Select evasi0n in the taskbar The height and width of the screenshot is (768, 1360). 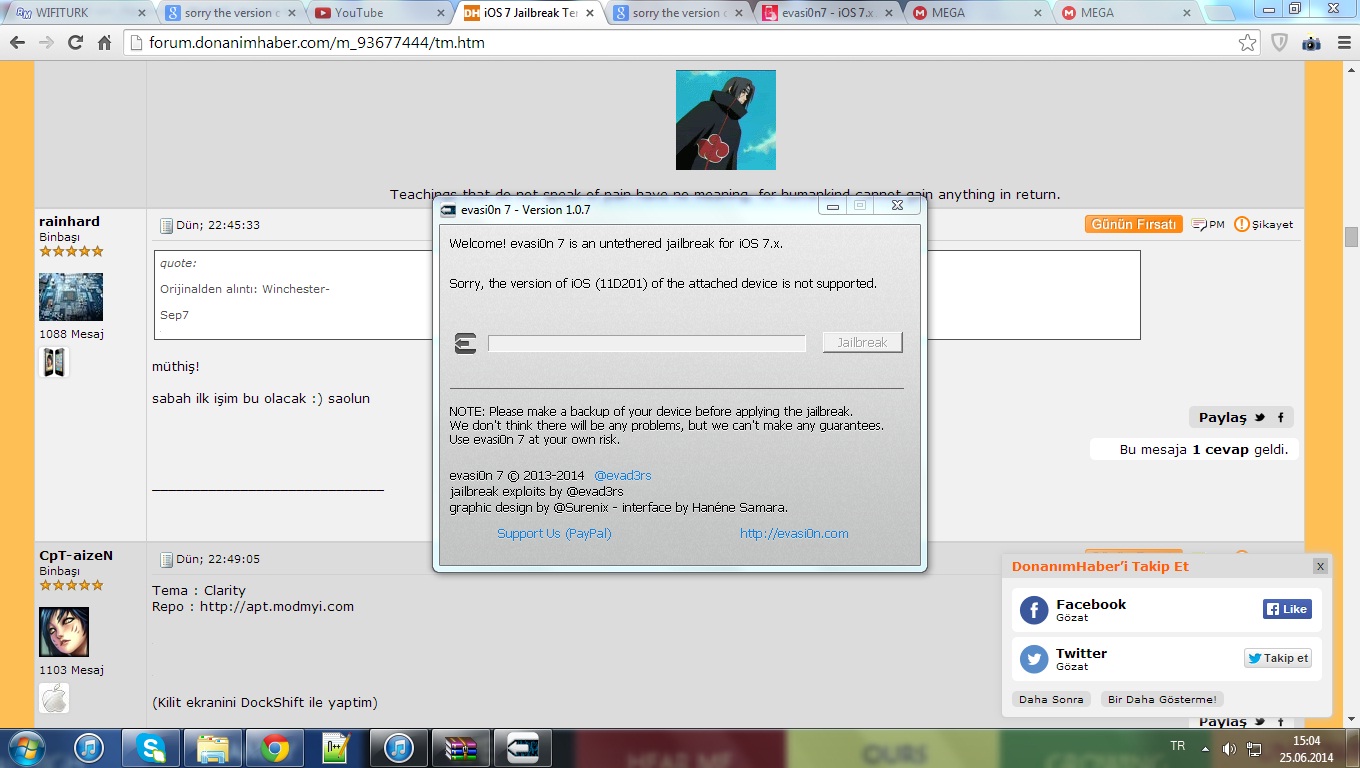click(x=523, y=748)
